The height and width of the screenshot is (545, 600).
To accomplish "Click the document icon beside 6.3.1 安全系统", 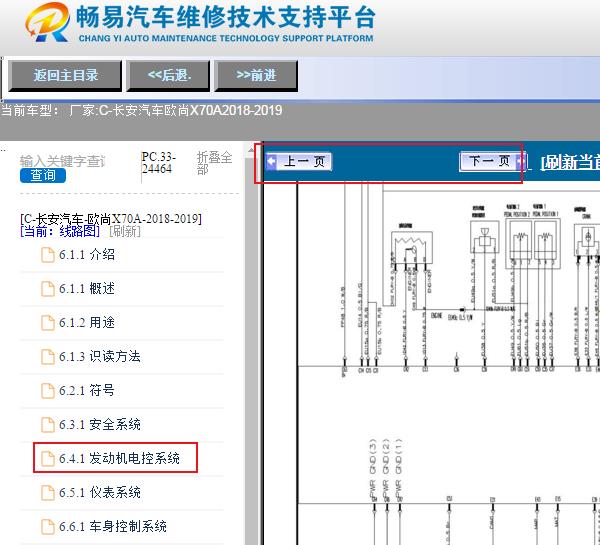I will (x=48, y=425).
